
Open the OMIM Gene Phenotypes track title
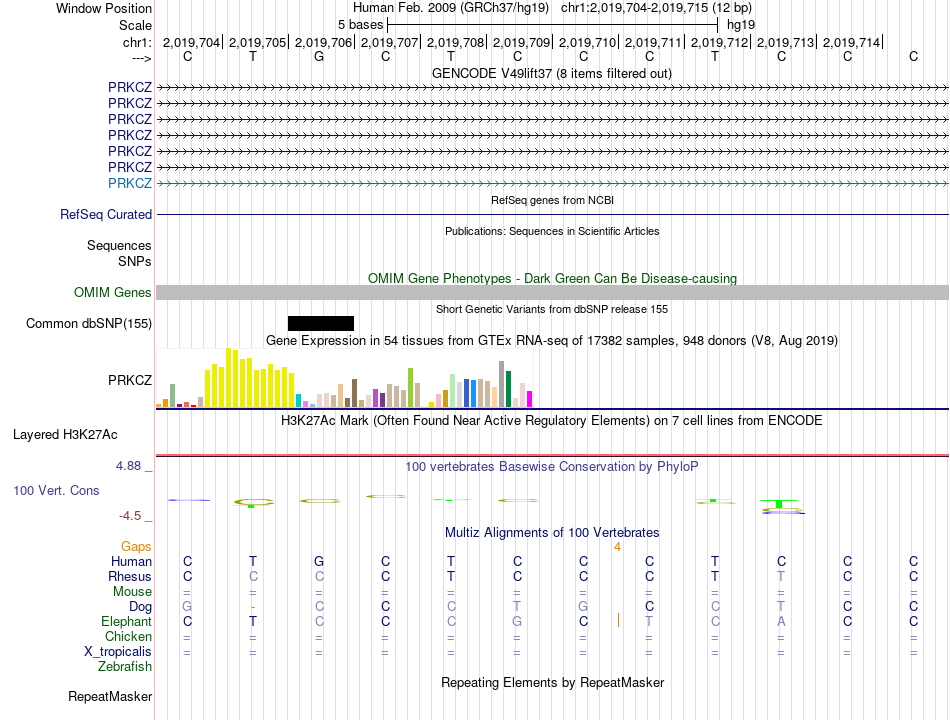pyautogui.click(x=553, y=279)
